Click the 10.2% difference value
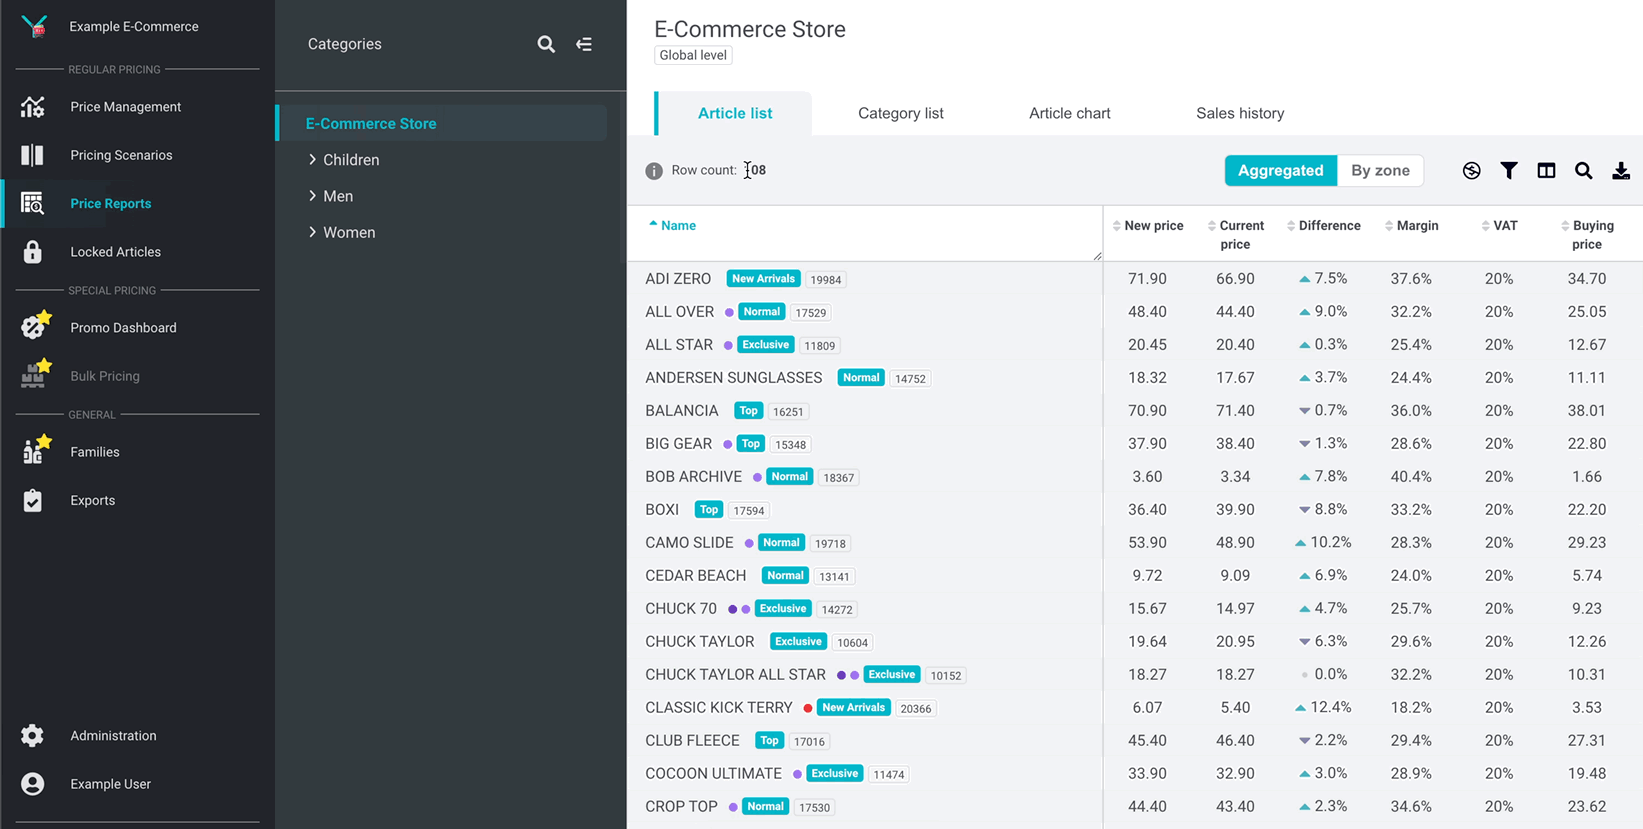The image size is (1643, 829). [1330, 543]
